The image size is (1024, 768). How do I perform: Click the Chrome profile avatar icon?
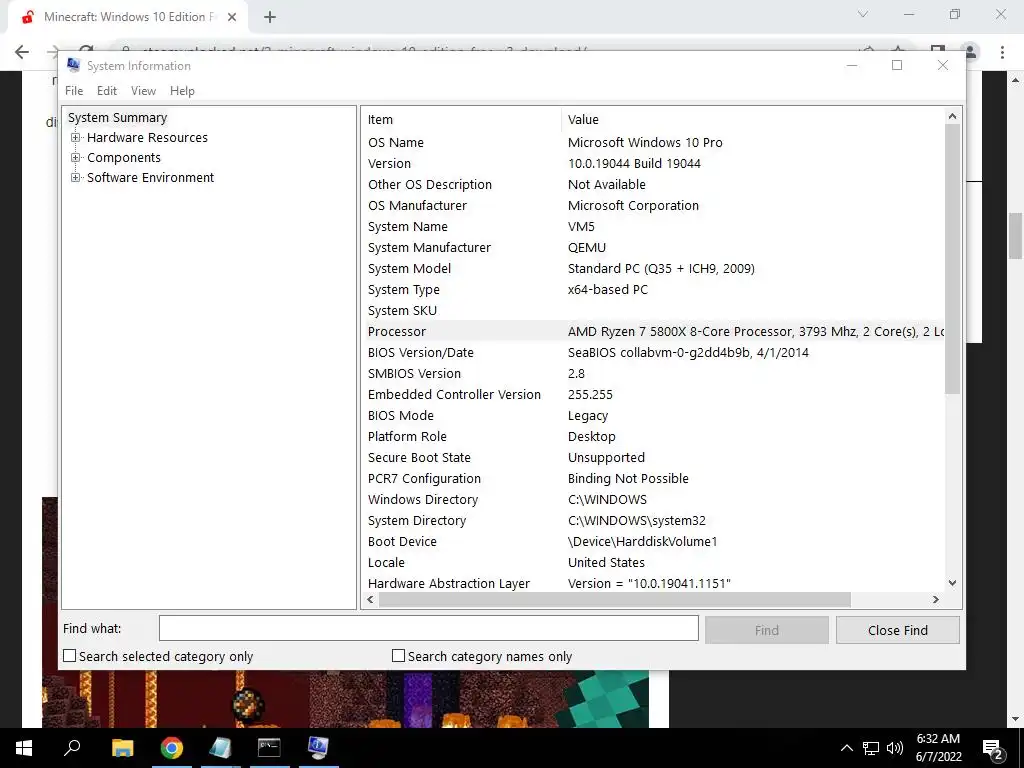971,52
